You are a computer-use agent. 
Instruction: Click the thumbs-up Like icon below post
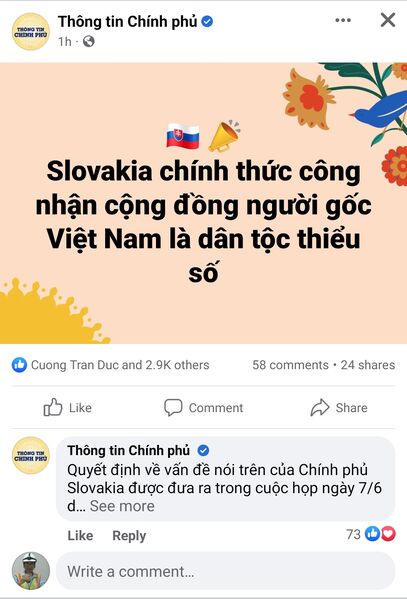coord(52,407)
